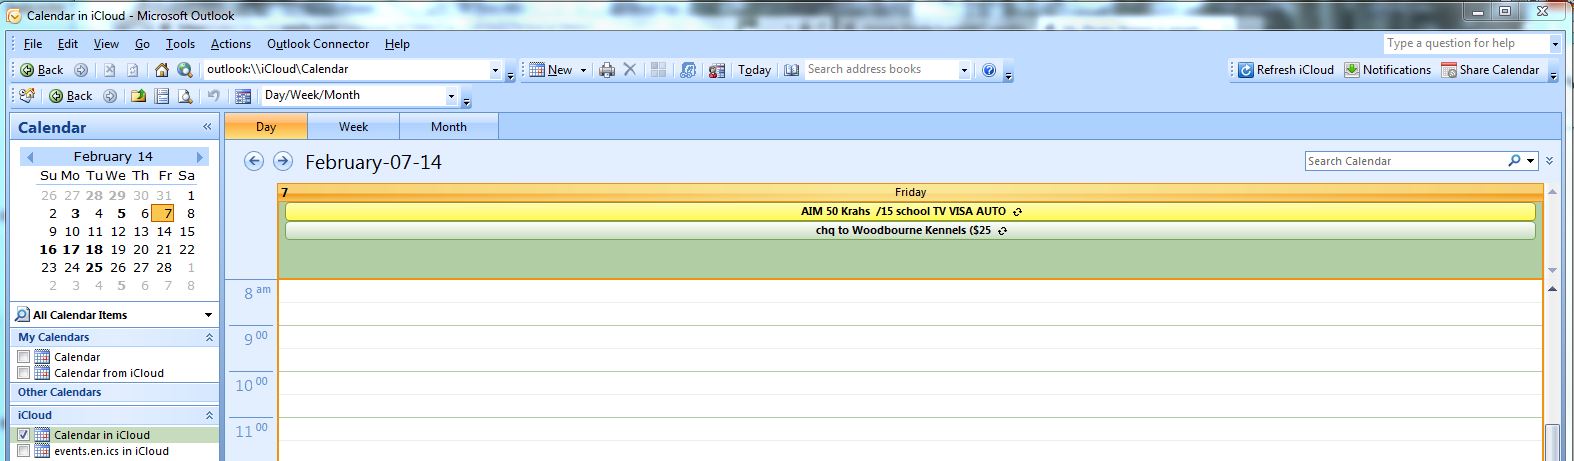Click Share Calendar in iCloud toolbar

tap(1490, 70)
